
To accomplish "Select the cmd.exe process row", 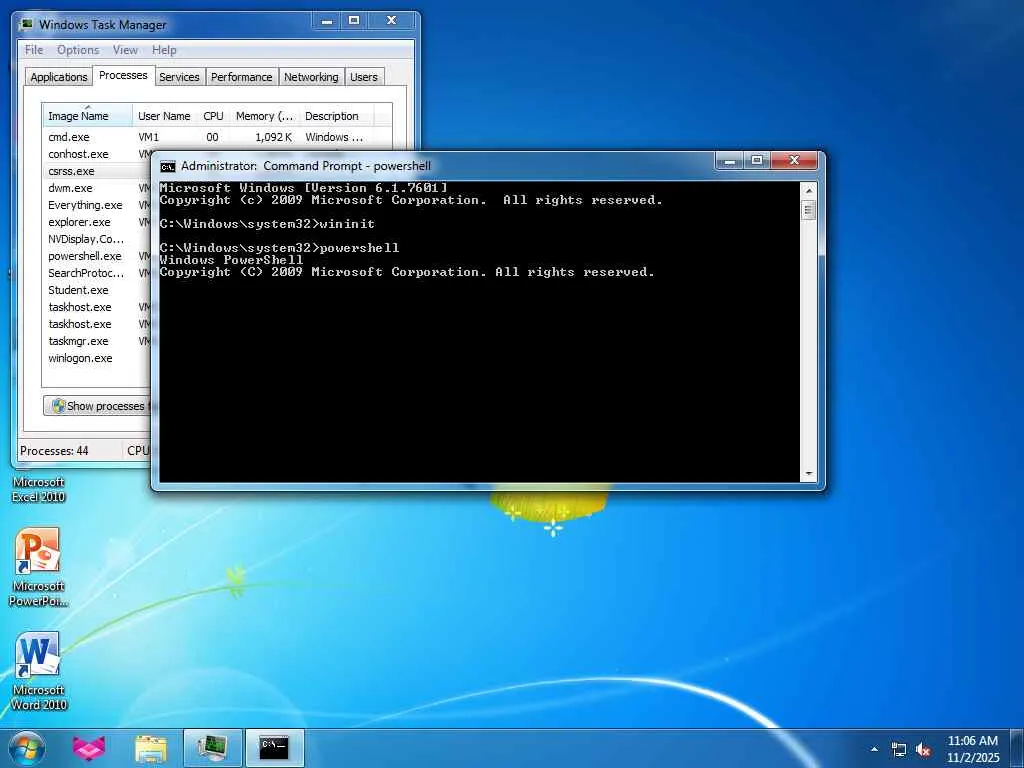I will [217, 137].
